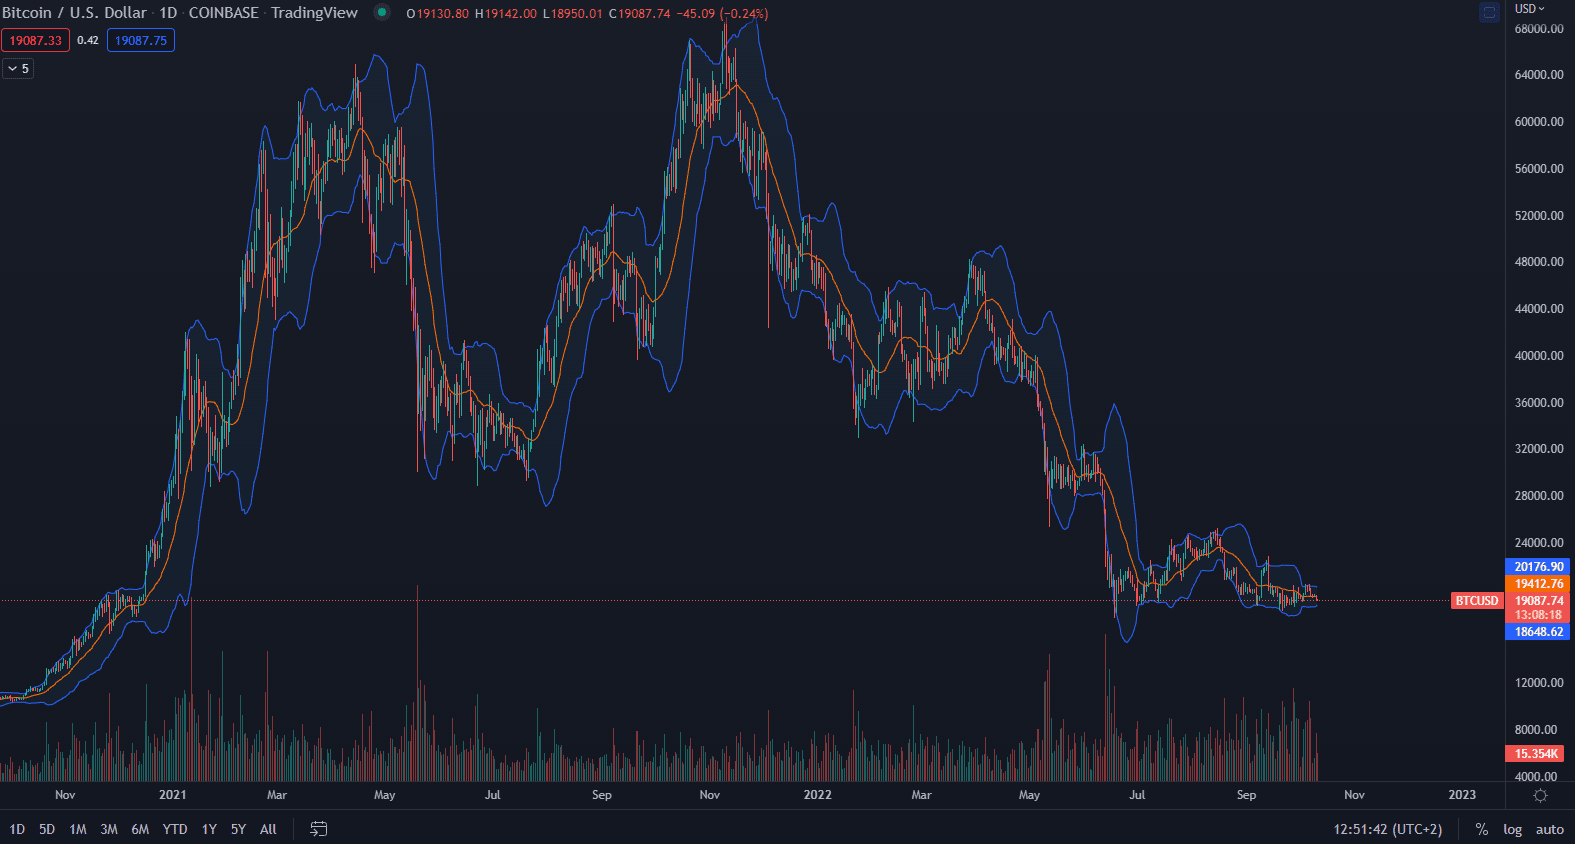The width and height of the screenshot is (1575, 844).
Task: Click the fullscreen frame icon
Action: (1489, 13)
